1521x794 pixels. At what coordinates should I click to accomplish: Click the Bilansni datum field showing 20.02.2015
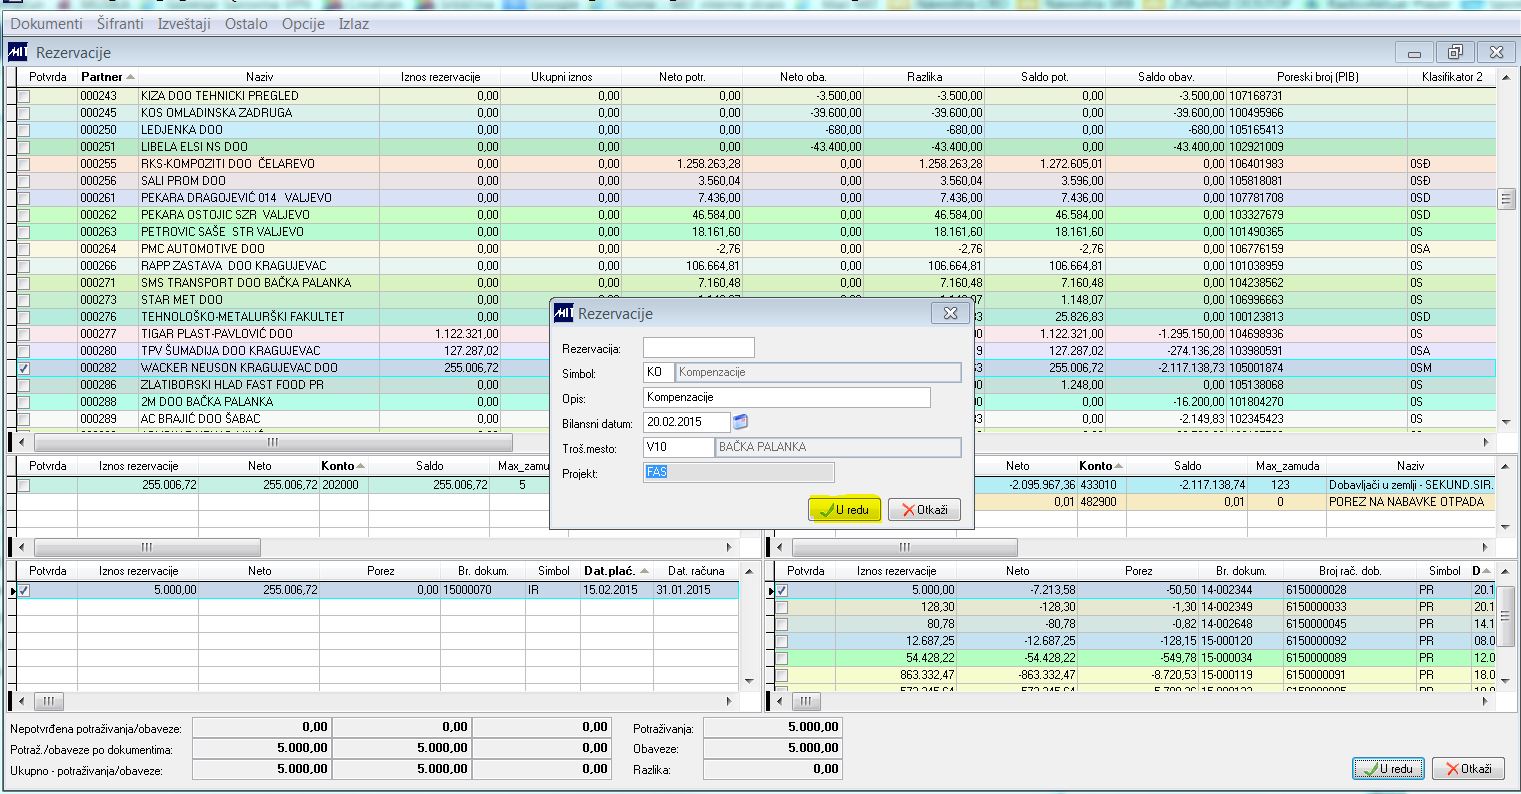point(687,422)
